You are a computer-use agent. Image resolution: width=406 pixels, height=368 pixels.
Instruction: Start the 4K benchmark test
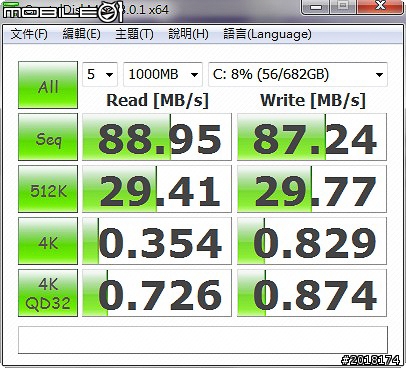click(x=48, y=241)
